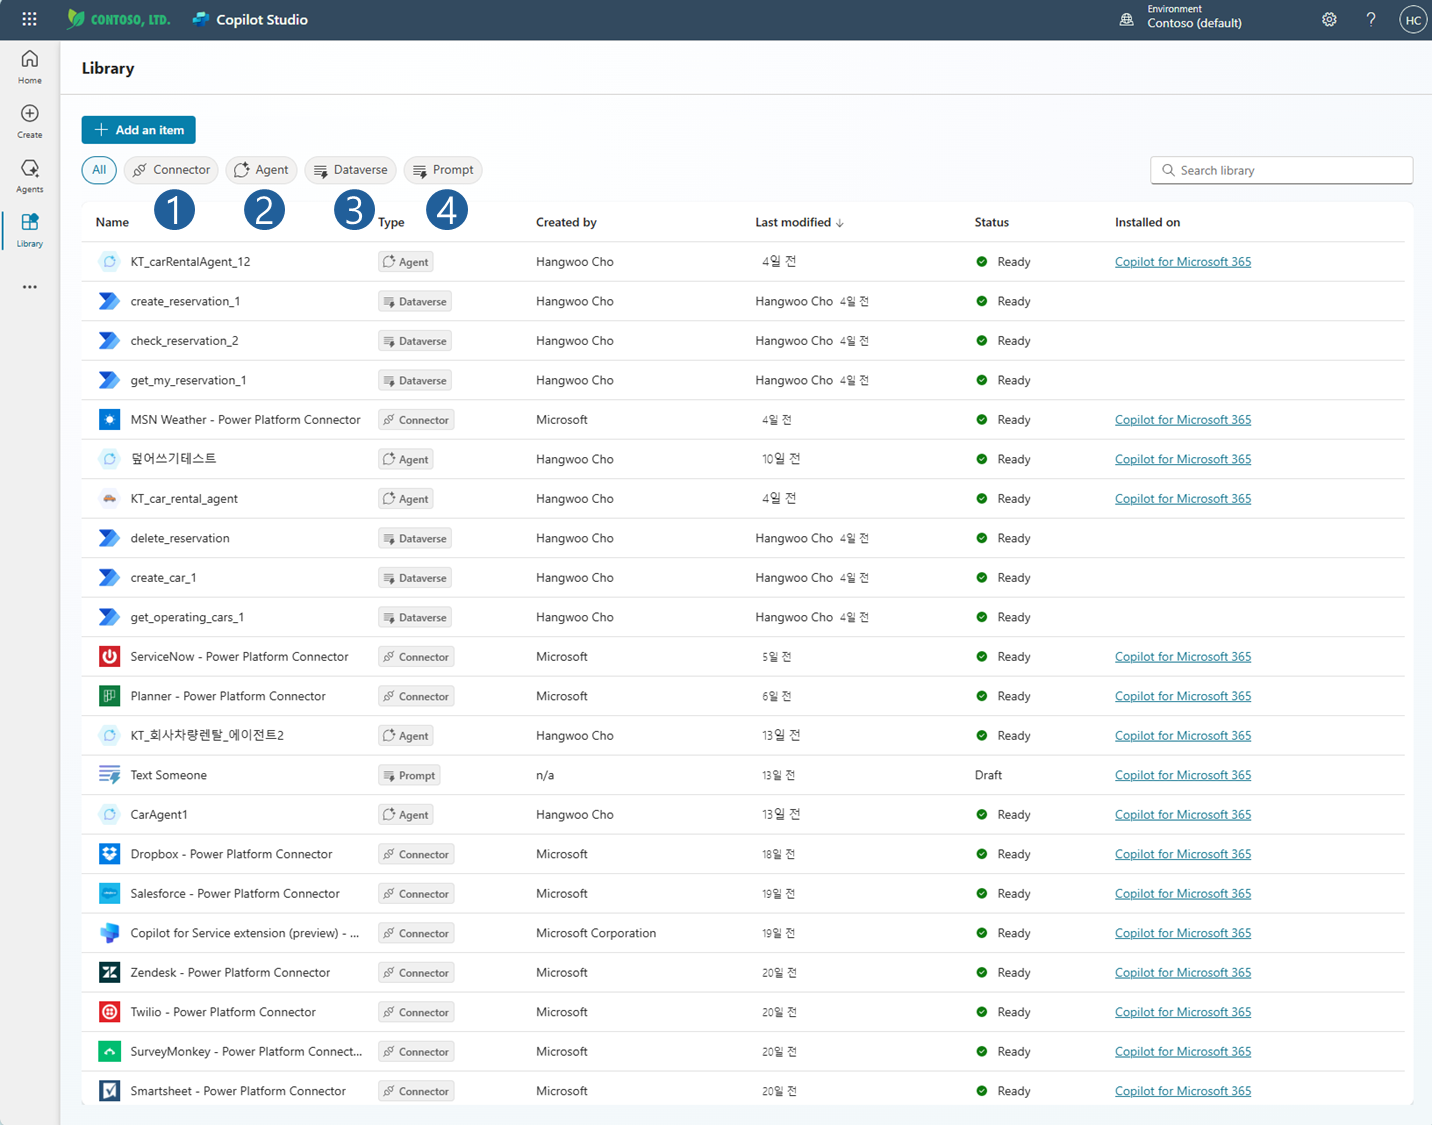The image size is (1432, 1125).
Task: Click the Copilot Studio logo icon
Action: [201, 19]
